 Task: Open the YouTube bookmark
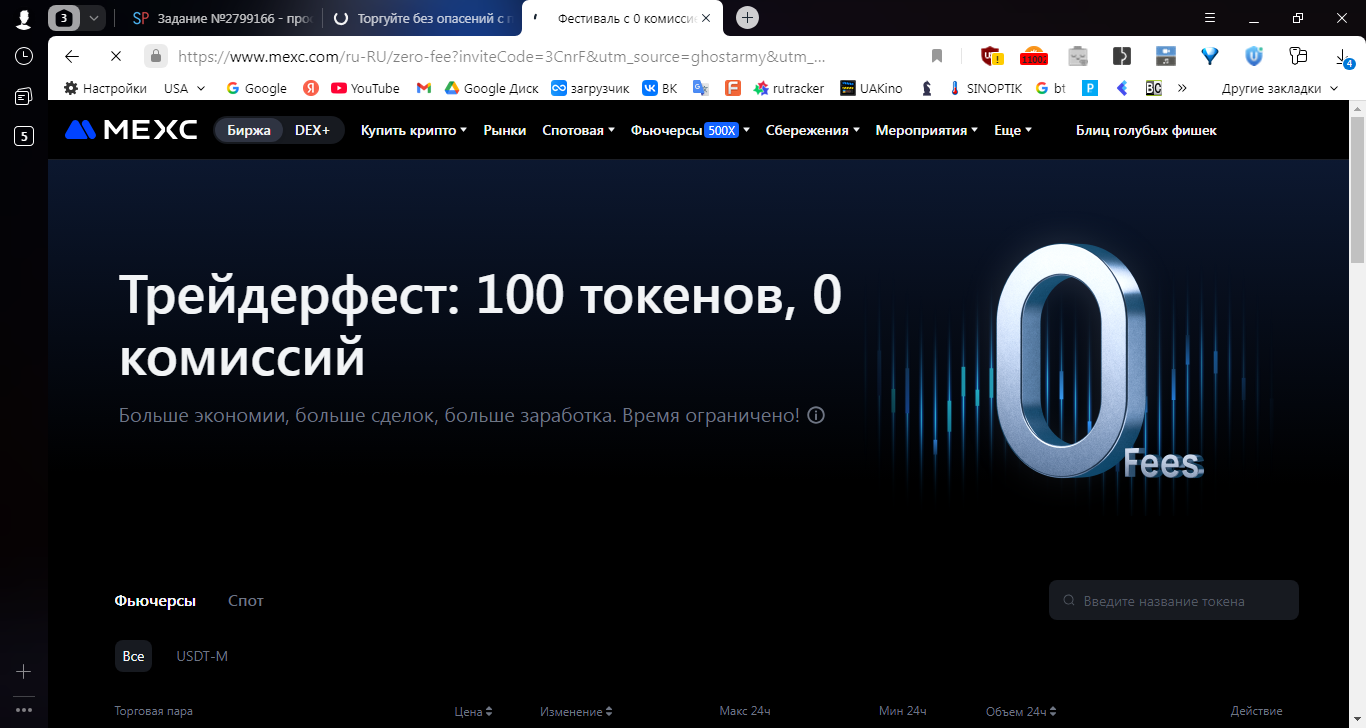pyautogui.click(x=365, y=88)
